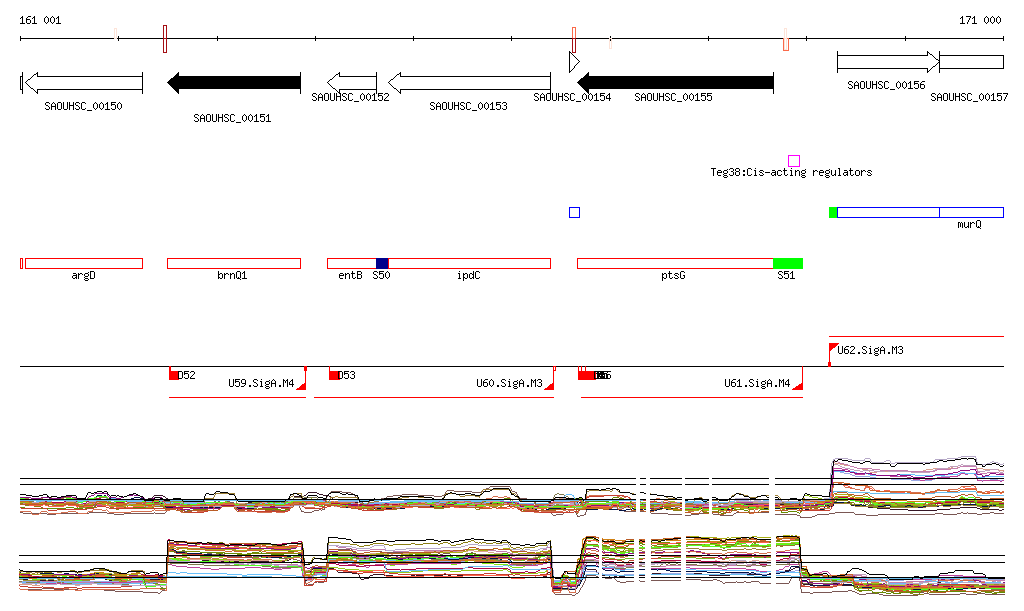The height and width of the screenshot is (611, 1024).
Task: Click the small SAOUHSC_00154 triangle arrow
Action: tap(574, 62)
